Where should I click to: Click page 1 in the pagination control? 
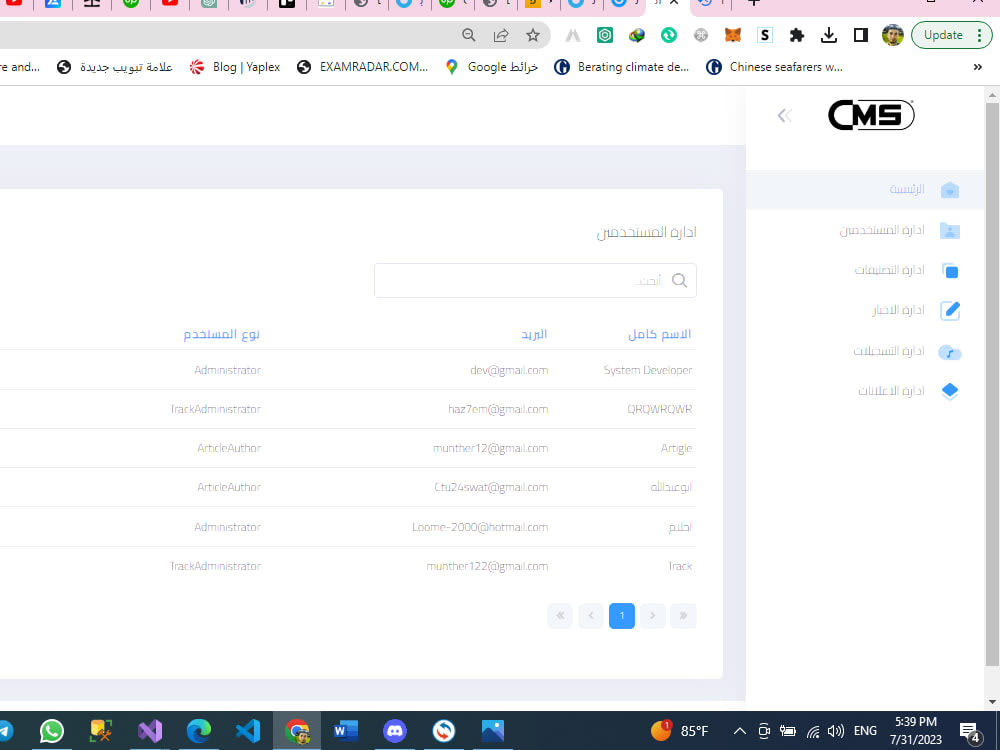622,616
